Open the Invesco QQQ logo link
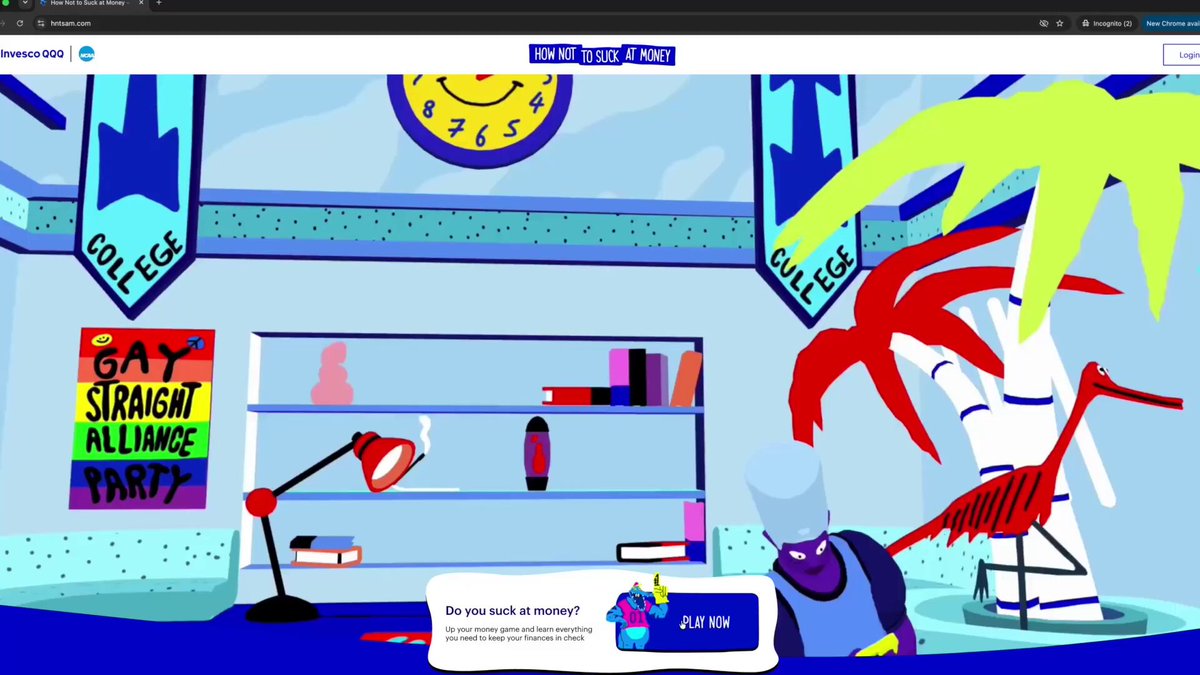This screenshot has height=675, width=1200. 32,54
